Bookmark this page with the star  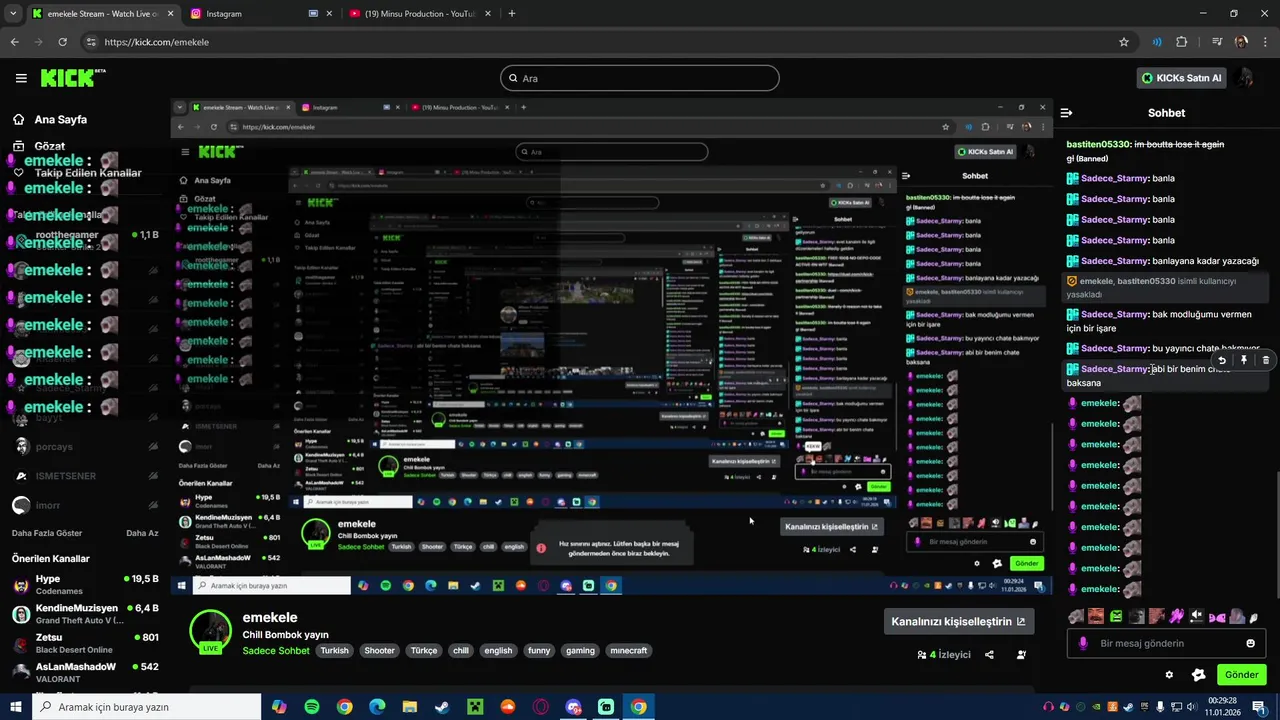coord(1124,42)
